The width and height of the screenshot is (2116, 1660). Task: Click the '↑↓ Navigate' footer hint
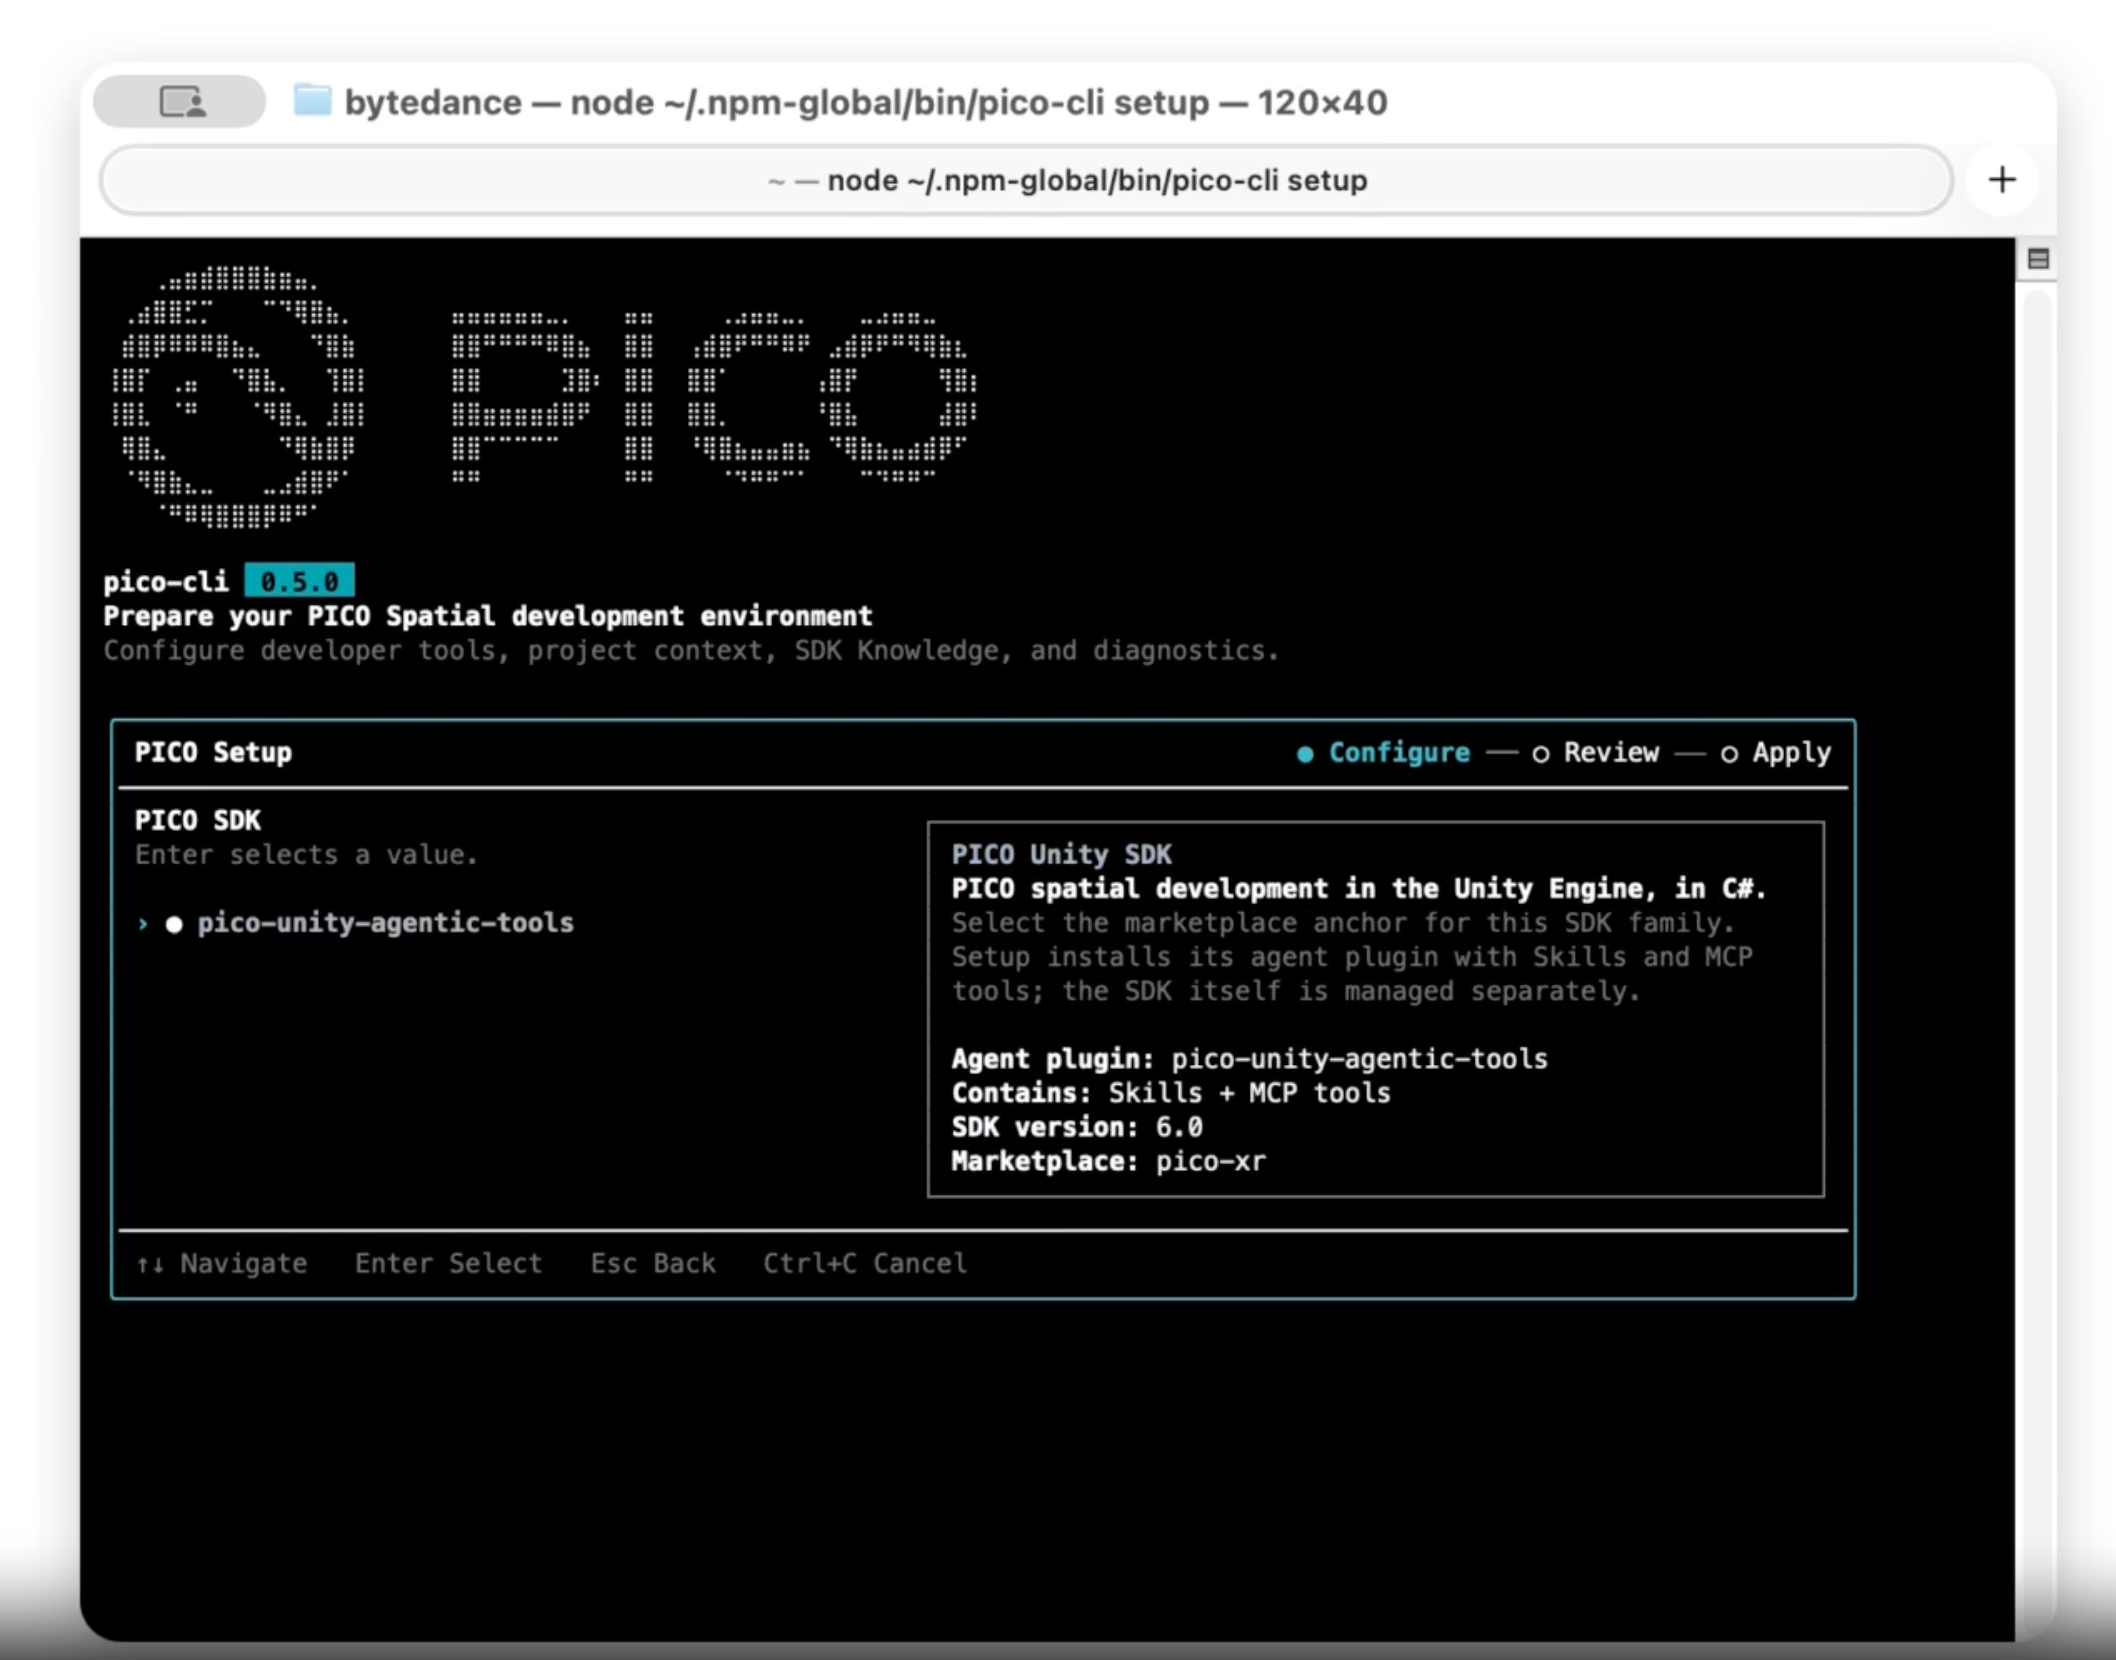[222, 1263]
